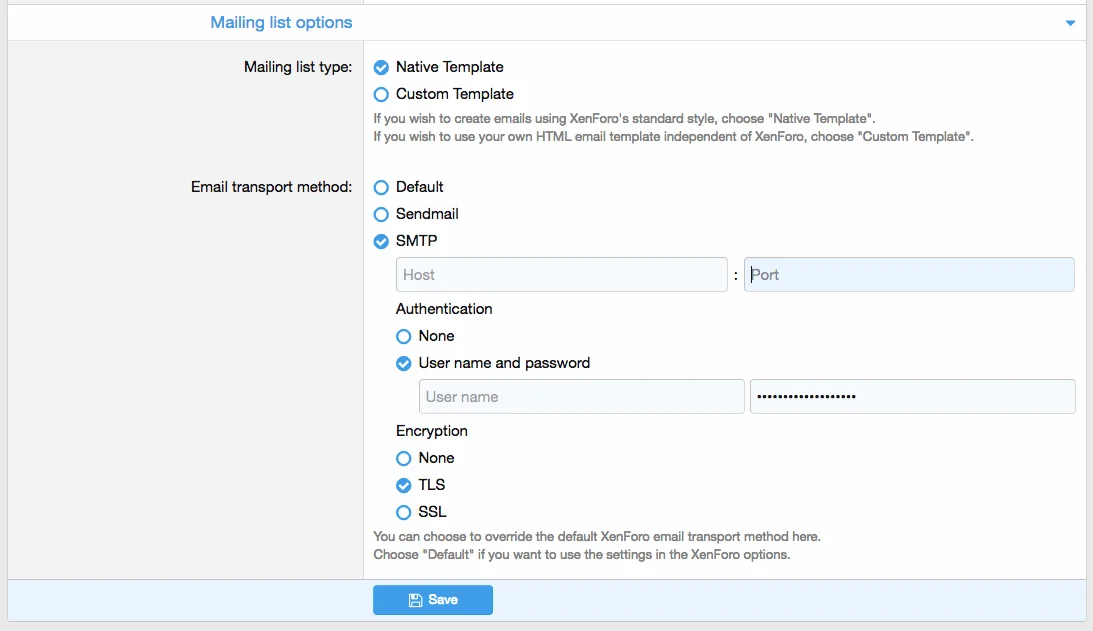Choose SSL encryption option

pyautogui.click(x=404, y=513)
